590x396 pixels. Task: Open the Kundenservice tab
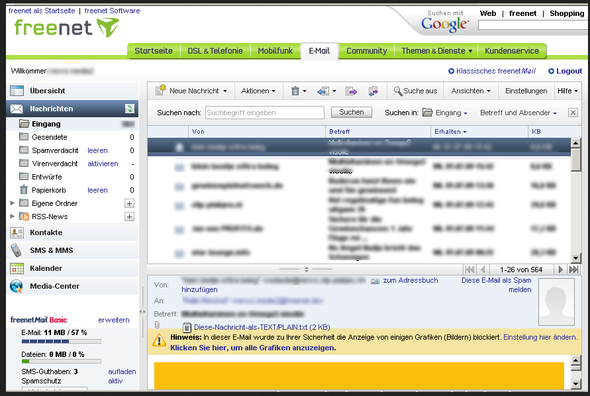[511, 51]
